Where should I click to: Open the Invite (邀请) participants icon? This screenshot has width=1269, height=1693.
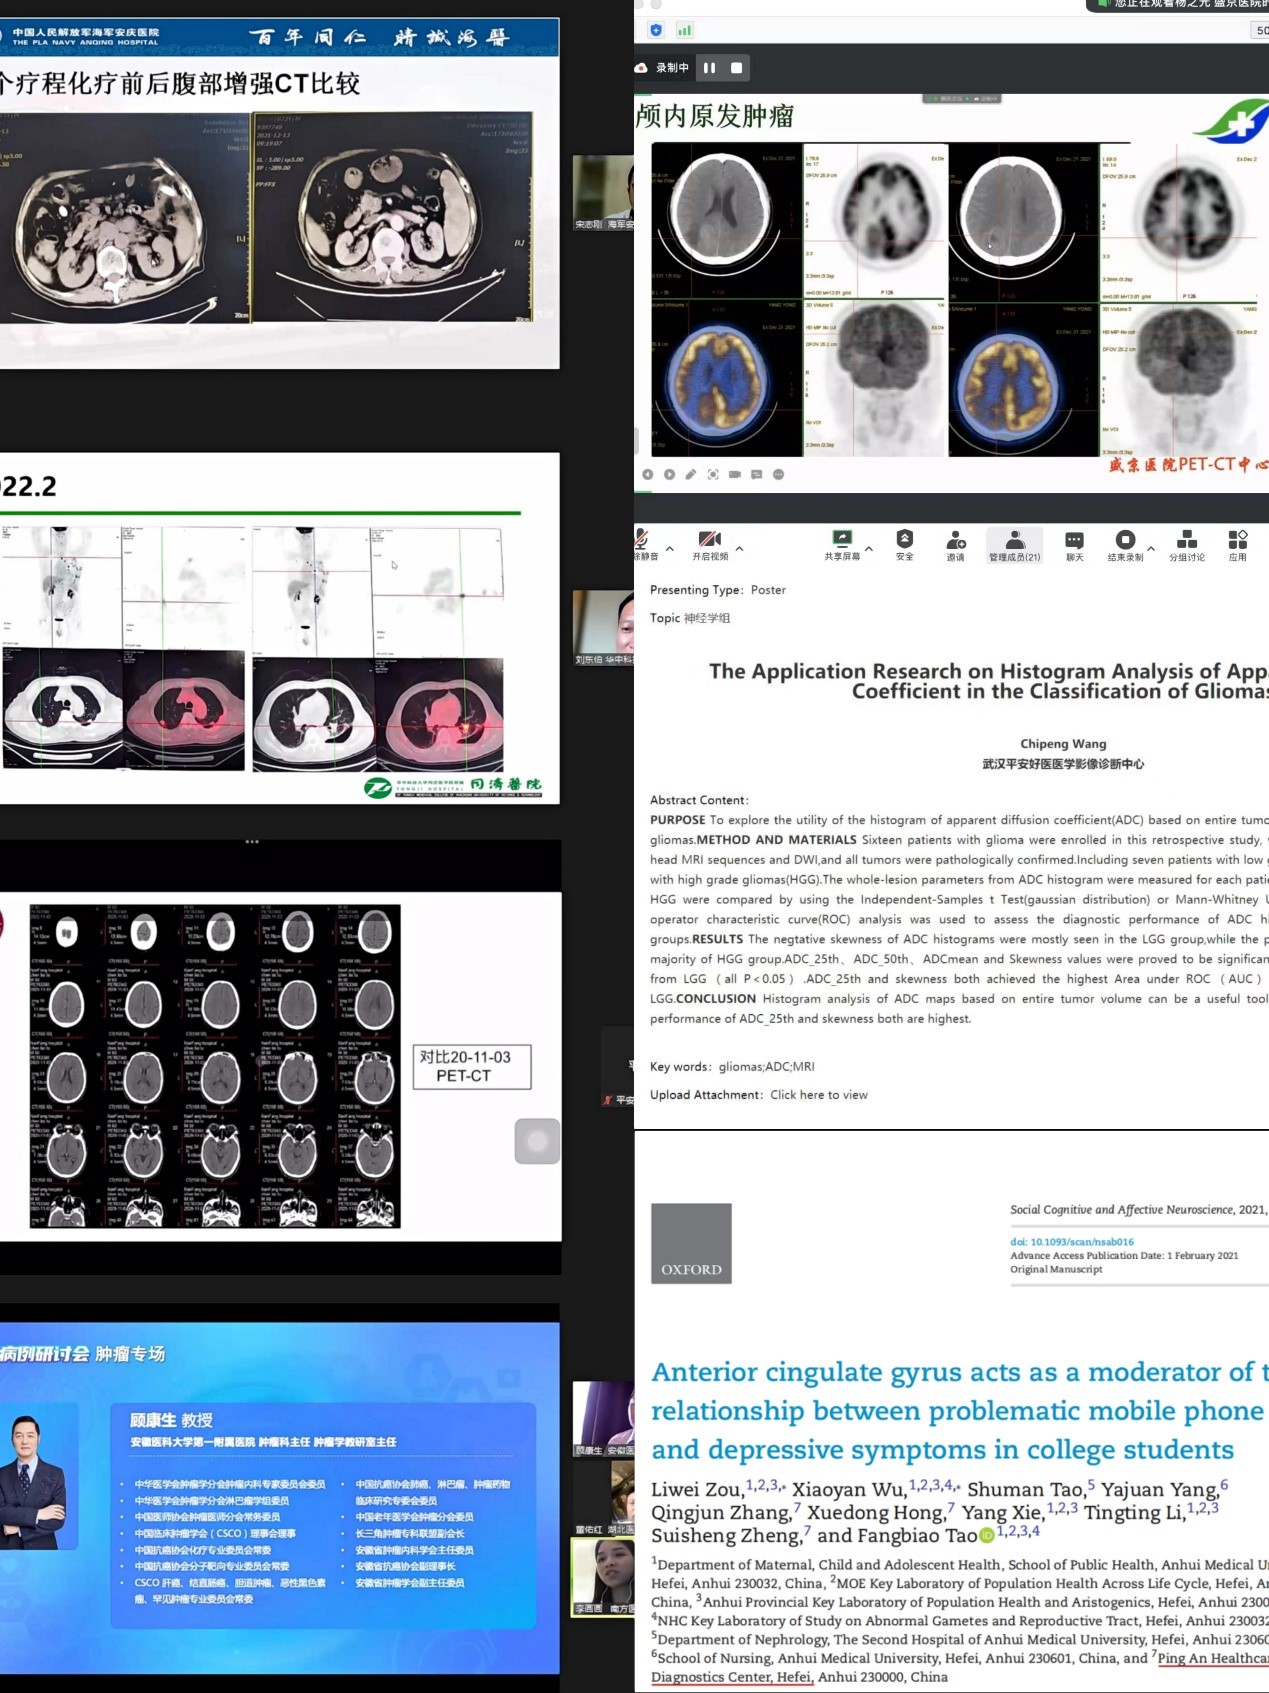coord(955,541)
